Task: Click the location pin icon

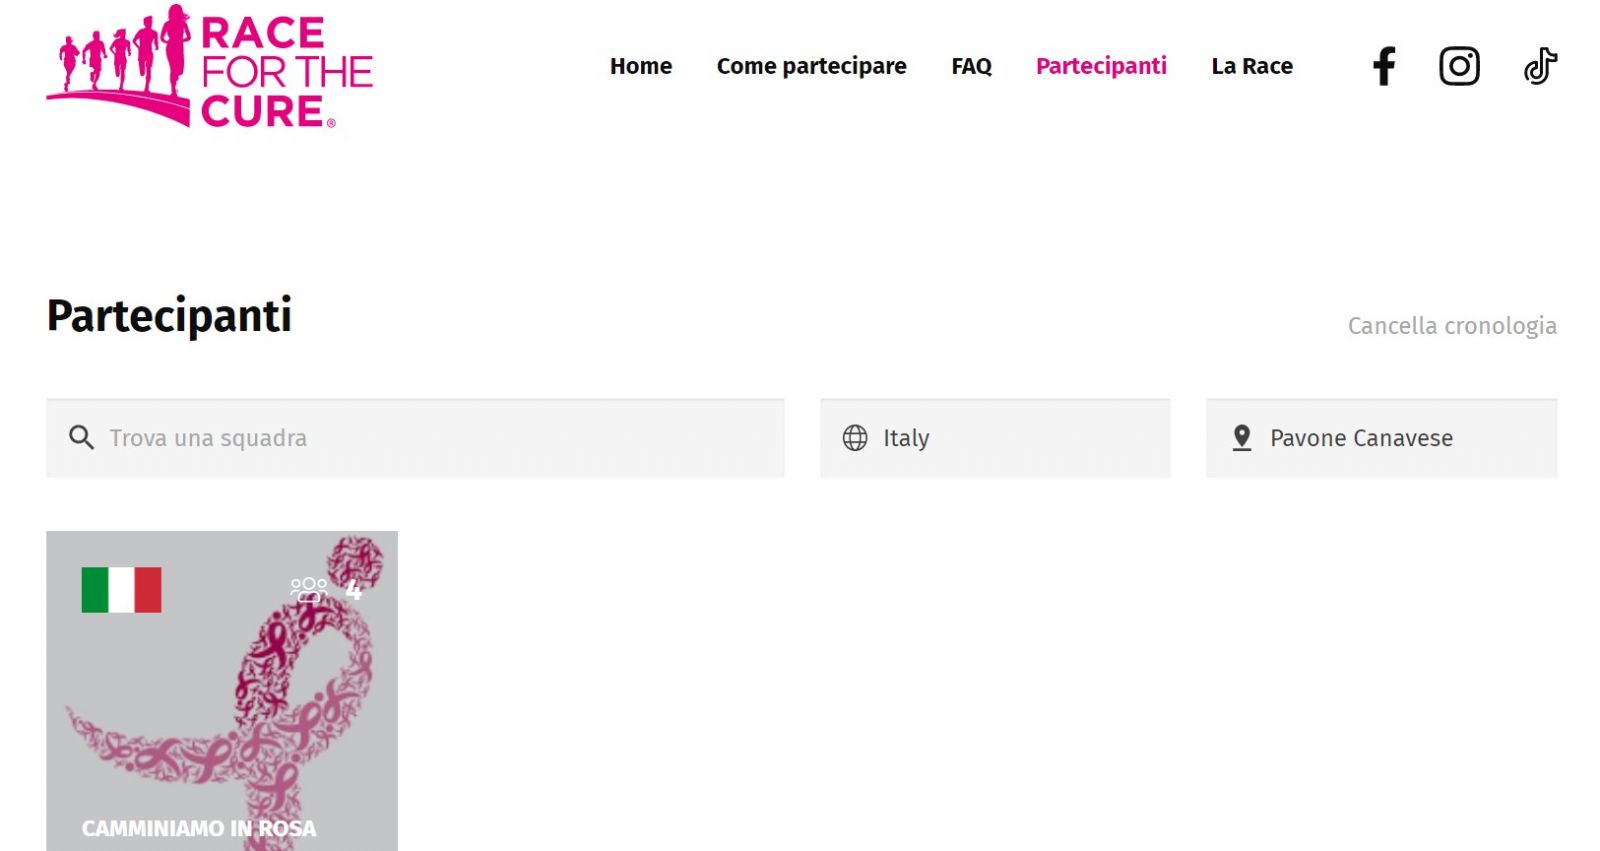Action: pos(1242,438)
